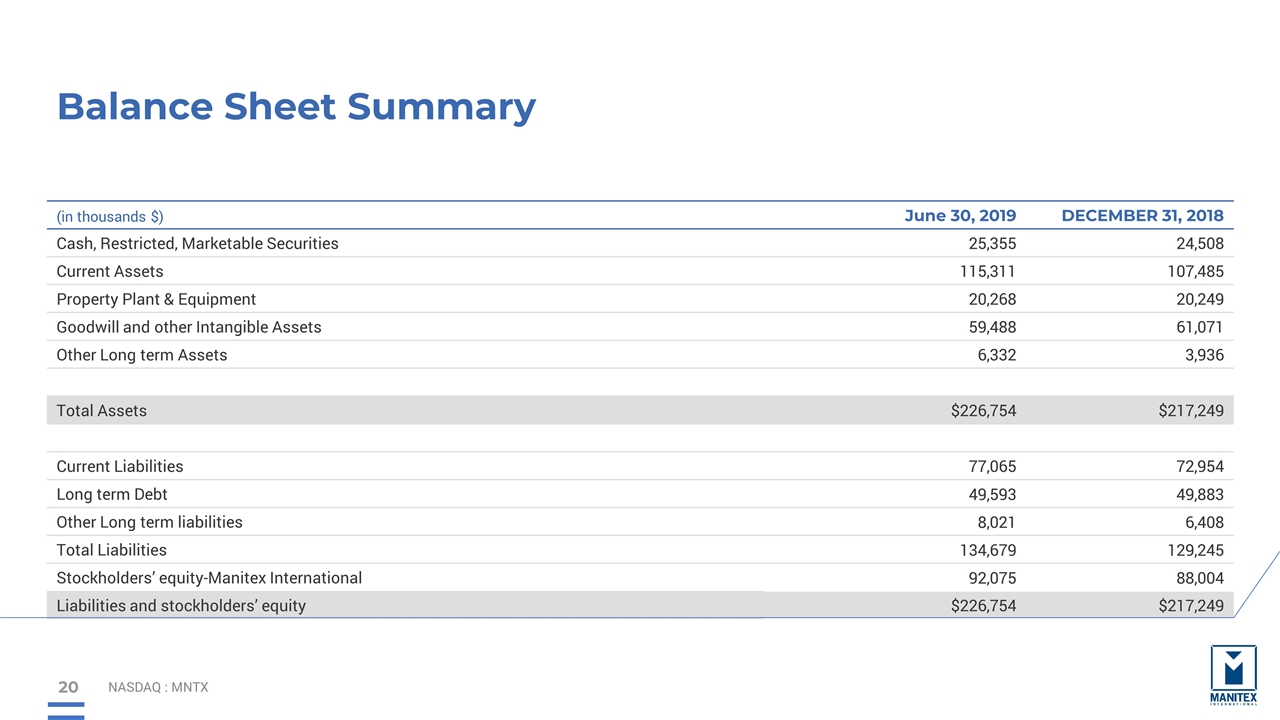Click $217,249 in Liabilities and equity row
The height and width of the screenshot is (720, 1280).
point(1191,606)
